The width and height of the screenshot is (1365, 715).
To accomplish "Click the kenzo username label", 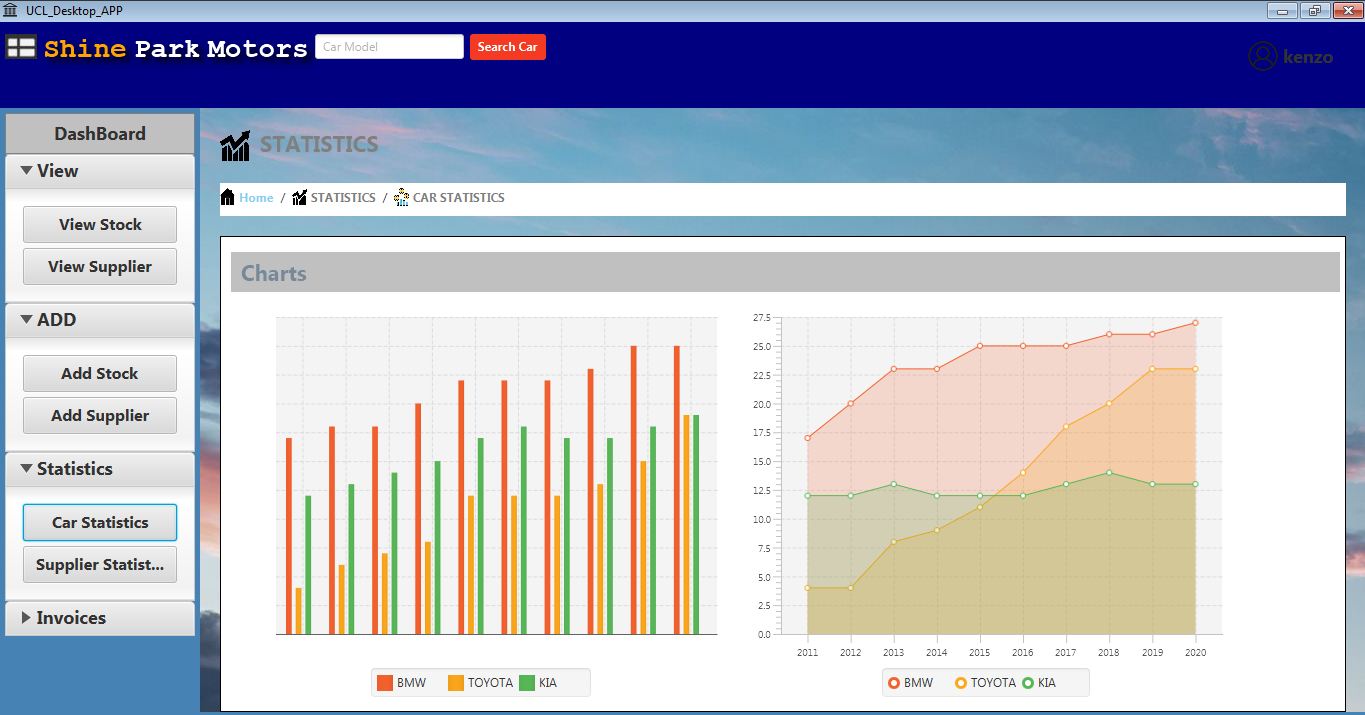I will click(1308, 57).
